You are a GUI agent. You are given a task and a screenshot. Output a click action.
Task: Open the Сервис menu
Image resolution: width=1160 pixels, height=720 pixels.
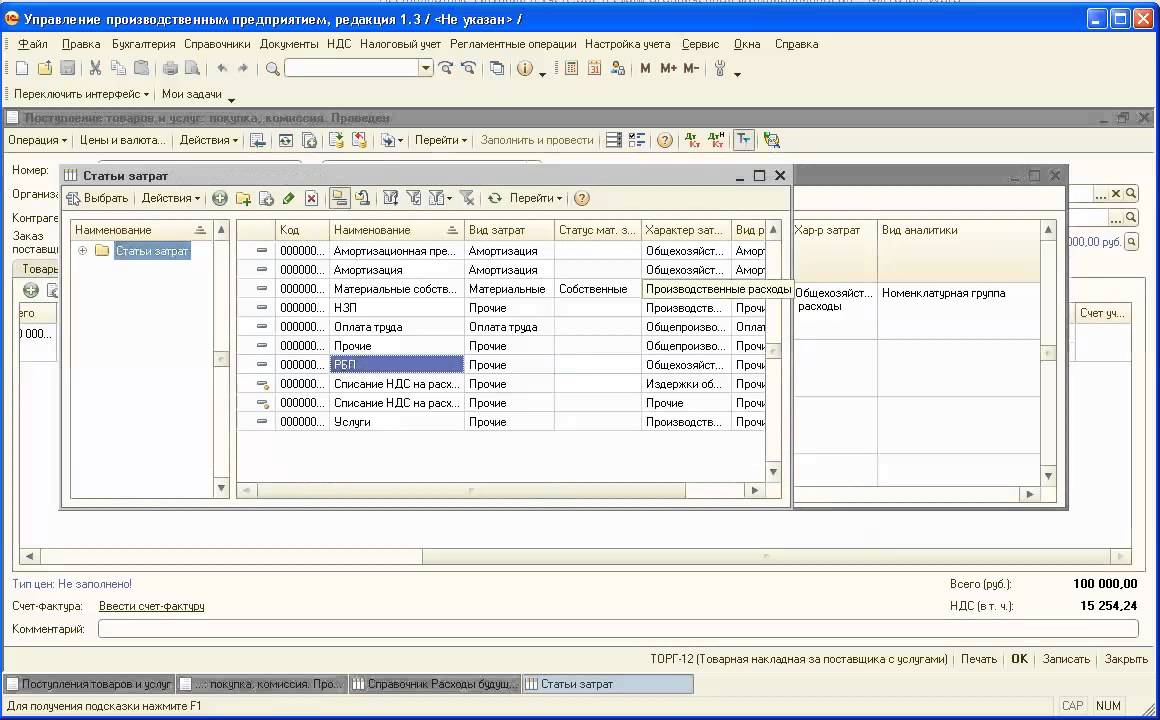tap(701, 44)
